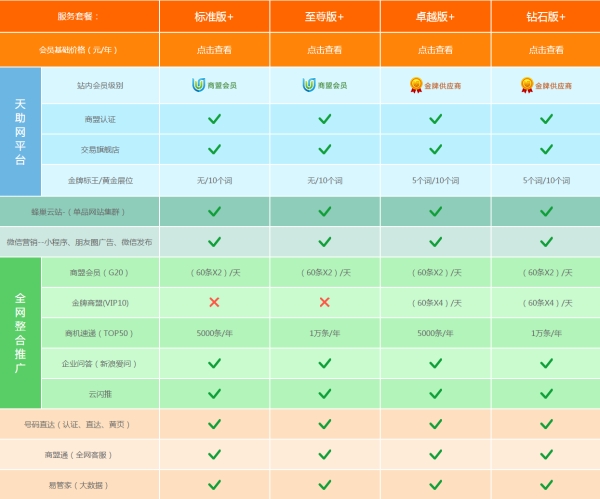This screenshot has height=499, width=600.
Task: Click 商盟会员 badge icon in 至尊版+ column
Action: click(309, 85)
